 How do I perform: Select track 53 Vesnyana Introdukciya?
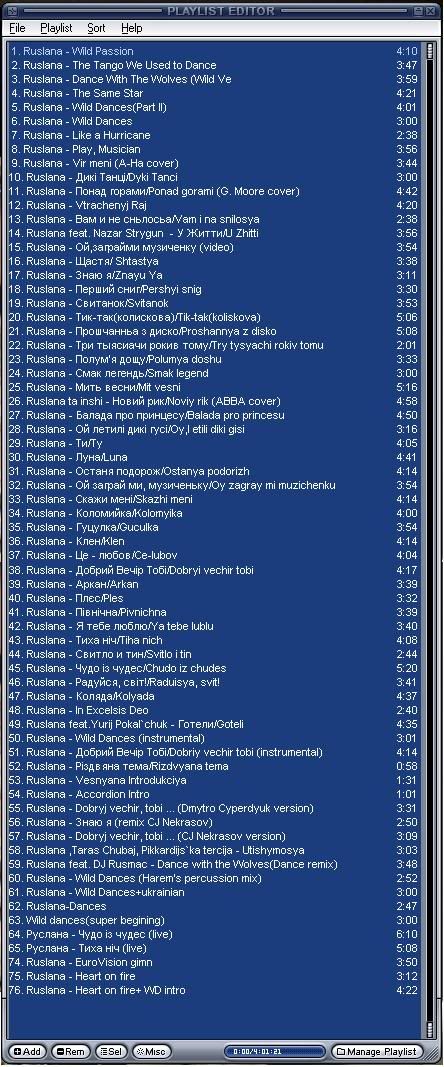tap(215, 780)
